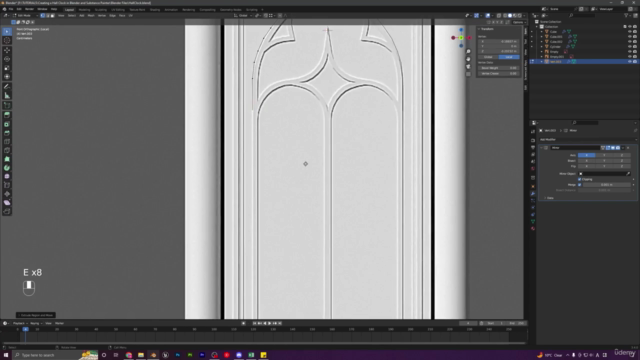The image size is (640, 360).
Task: Choose the Transform tool in toolbar
Action: point(7,77)
